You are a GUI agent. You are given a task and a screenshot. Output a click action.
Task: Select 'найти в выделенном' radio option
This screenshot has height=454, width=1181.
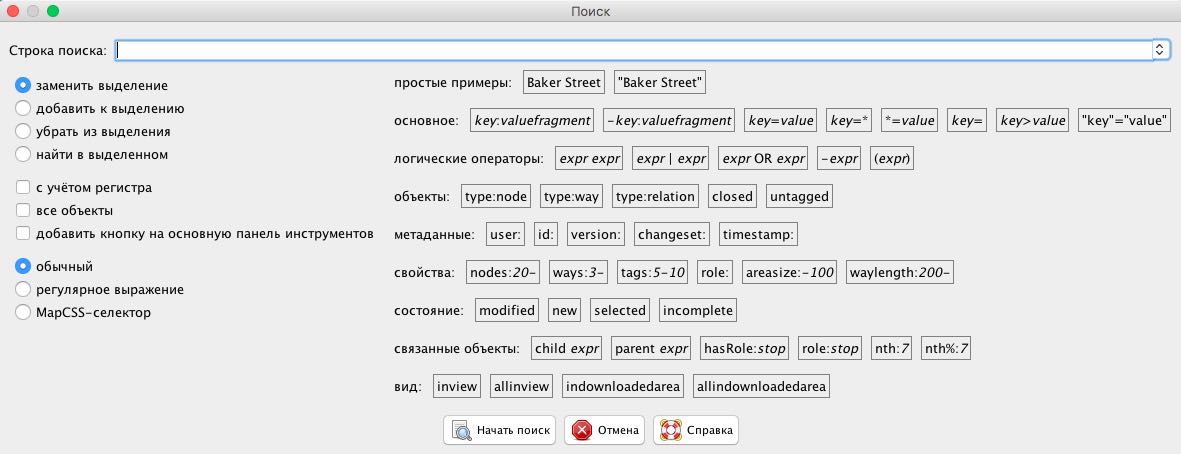point(23,154)
